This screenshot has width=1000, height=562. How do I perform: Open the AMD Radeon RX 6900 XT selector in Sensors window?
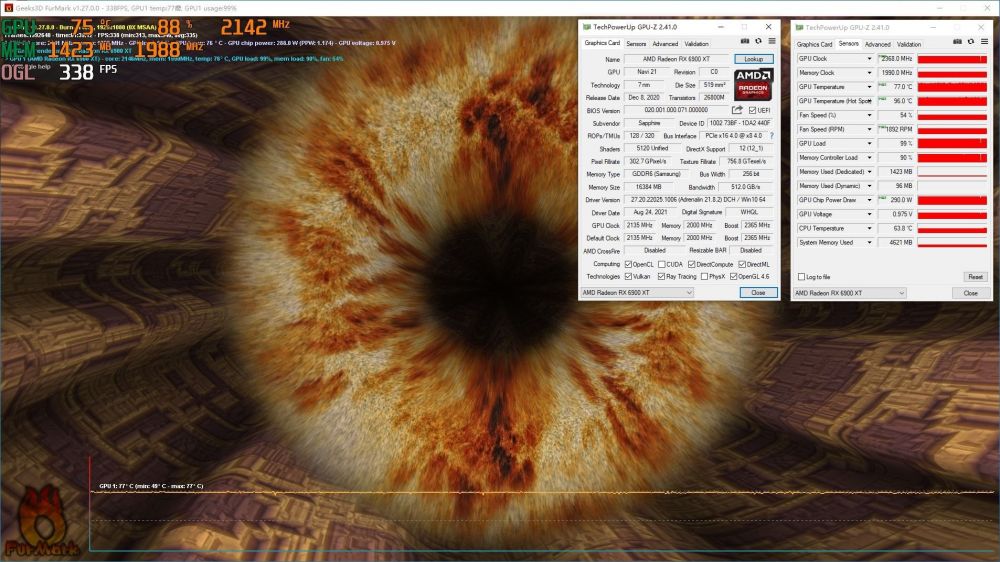[849, 293]
